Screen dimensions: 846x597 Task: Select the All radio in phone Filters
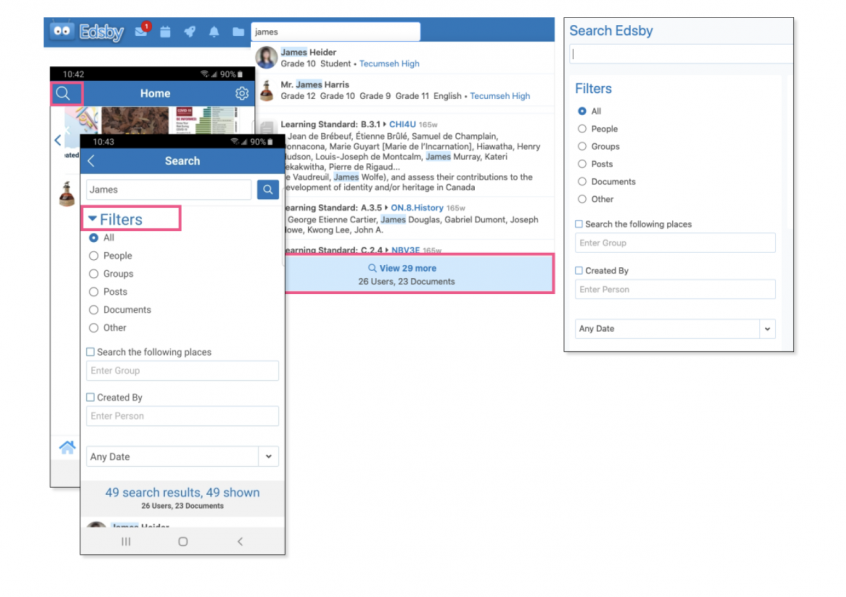click(x=94, y=238)
